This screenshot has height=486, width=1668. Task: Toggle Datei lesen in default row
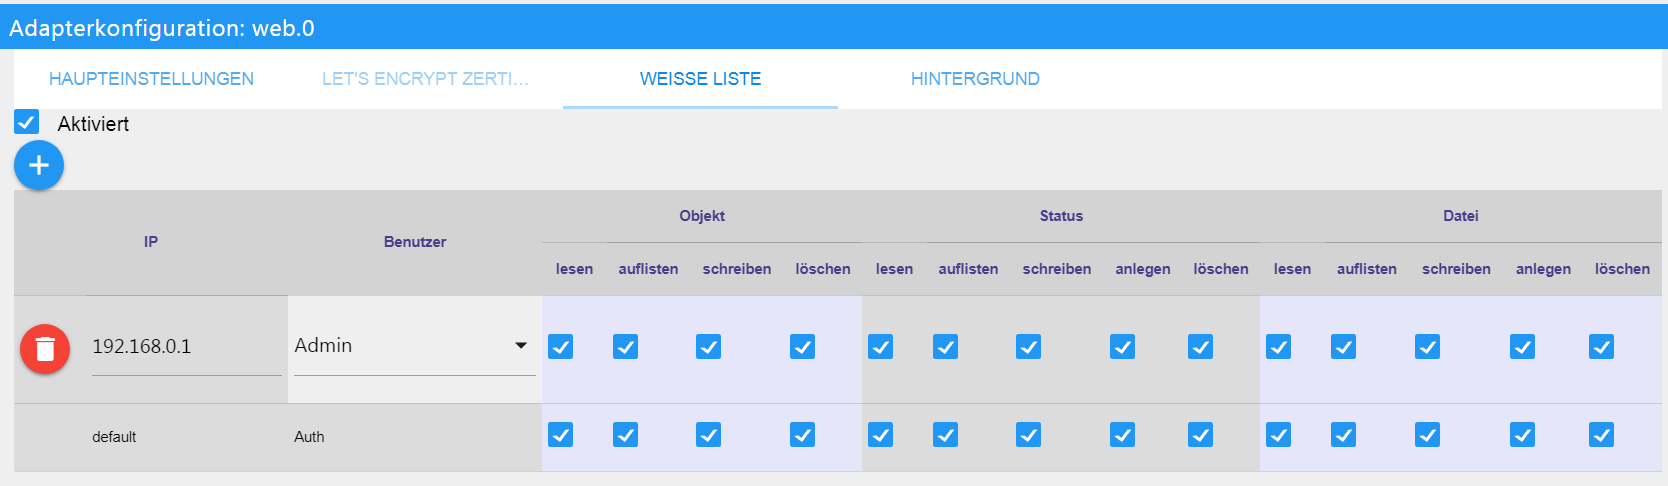pos(1278,435)
